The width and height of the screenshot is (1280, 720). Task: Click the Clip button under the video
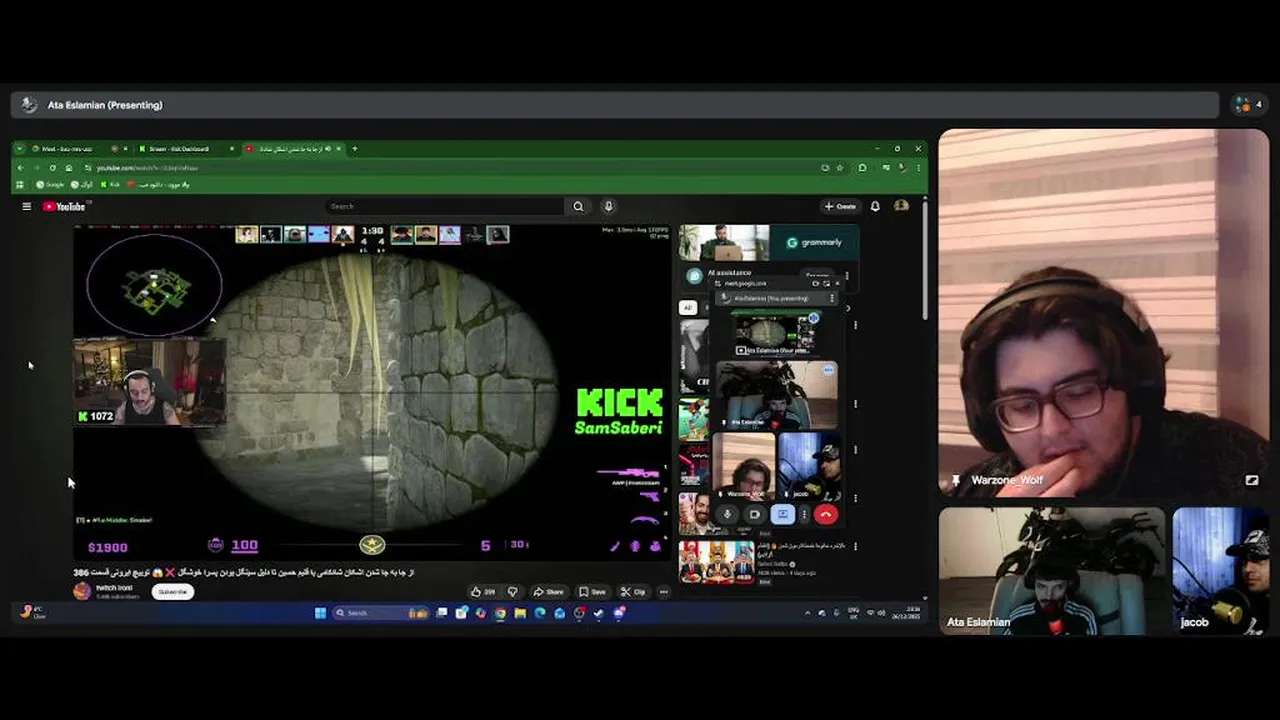click(x=633, y=592)
